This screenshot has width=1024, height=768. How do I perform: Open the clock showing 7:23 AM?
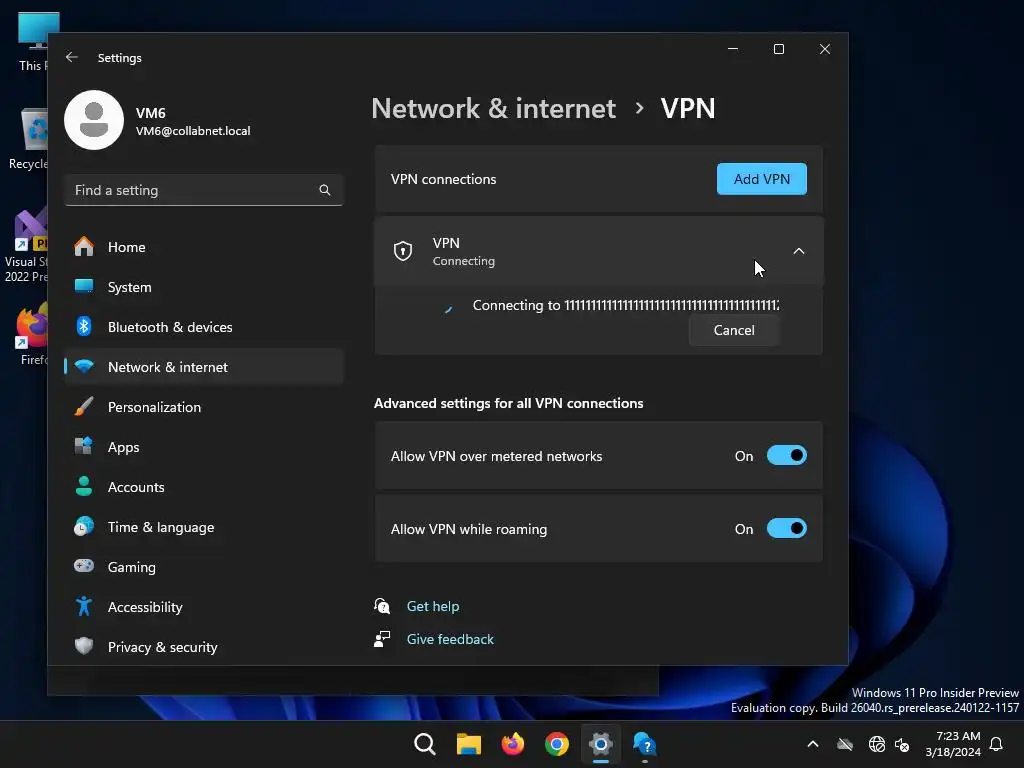953,744
